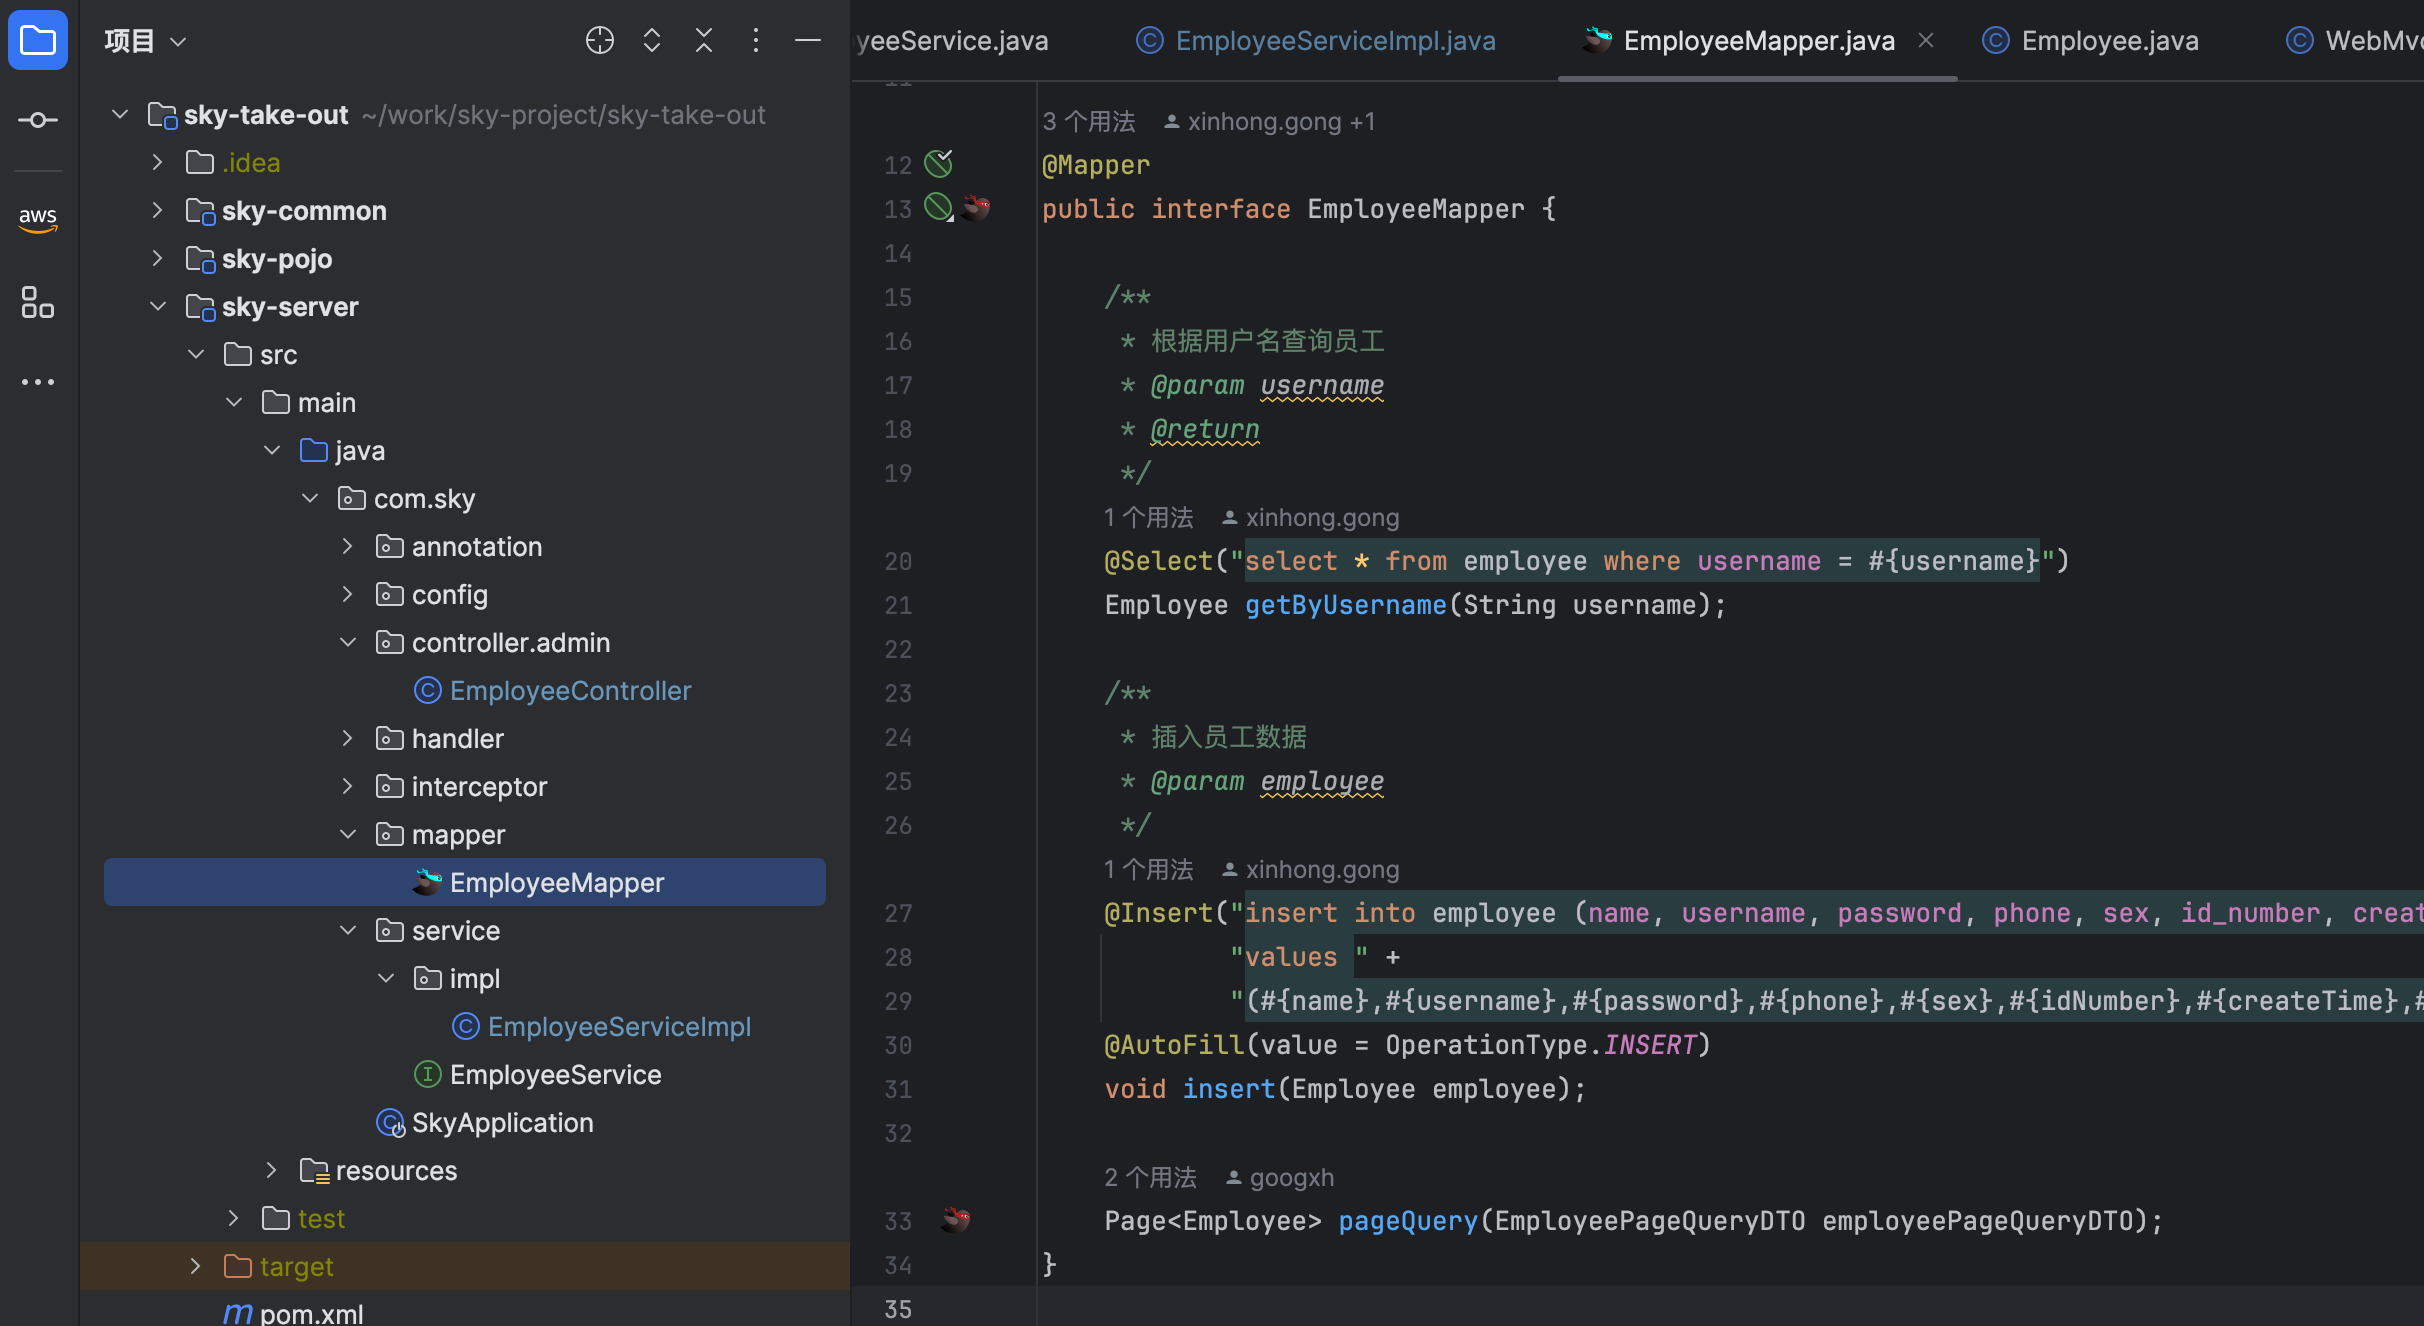Open the Project tool window icon
The height and width of the screenshot is (1326, 2424).
[x=38, y=40]
